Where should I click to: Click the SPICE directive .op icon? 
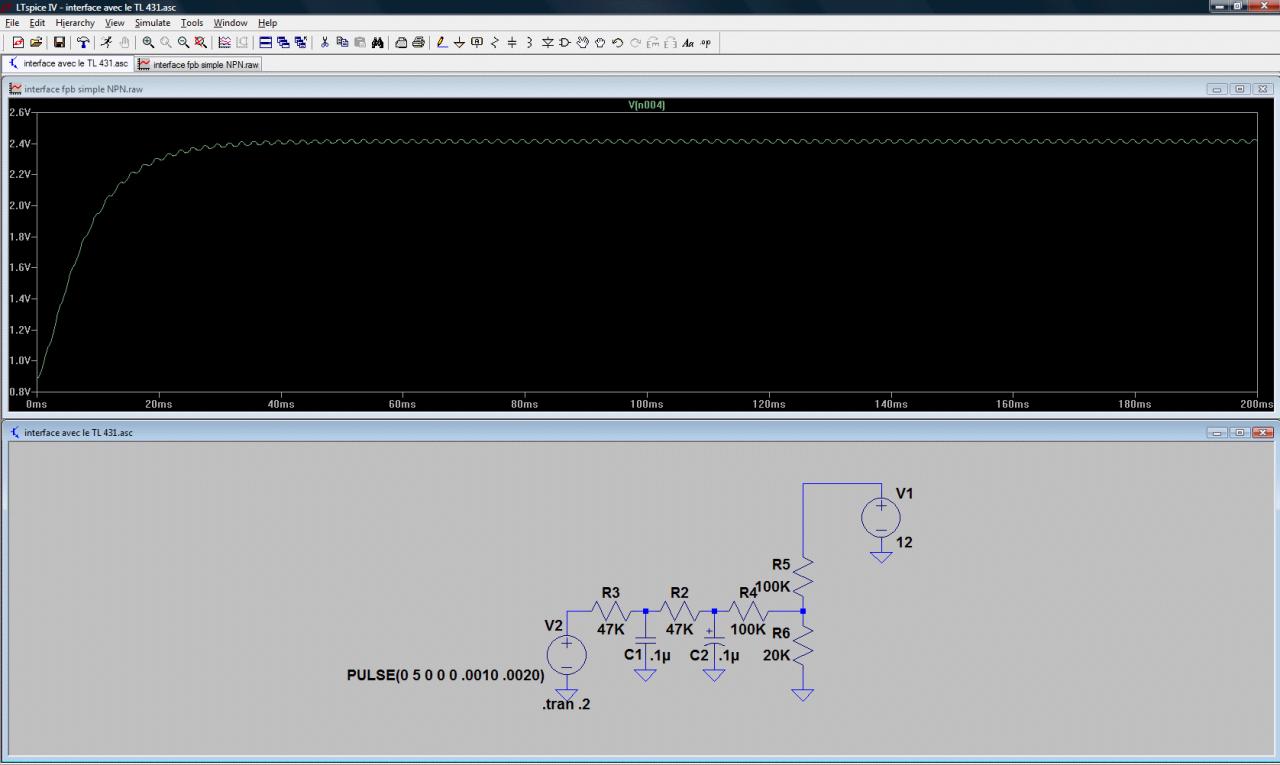pos(706,42)
